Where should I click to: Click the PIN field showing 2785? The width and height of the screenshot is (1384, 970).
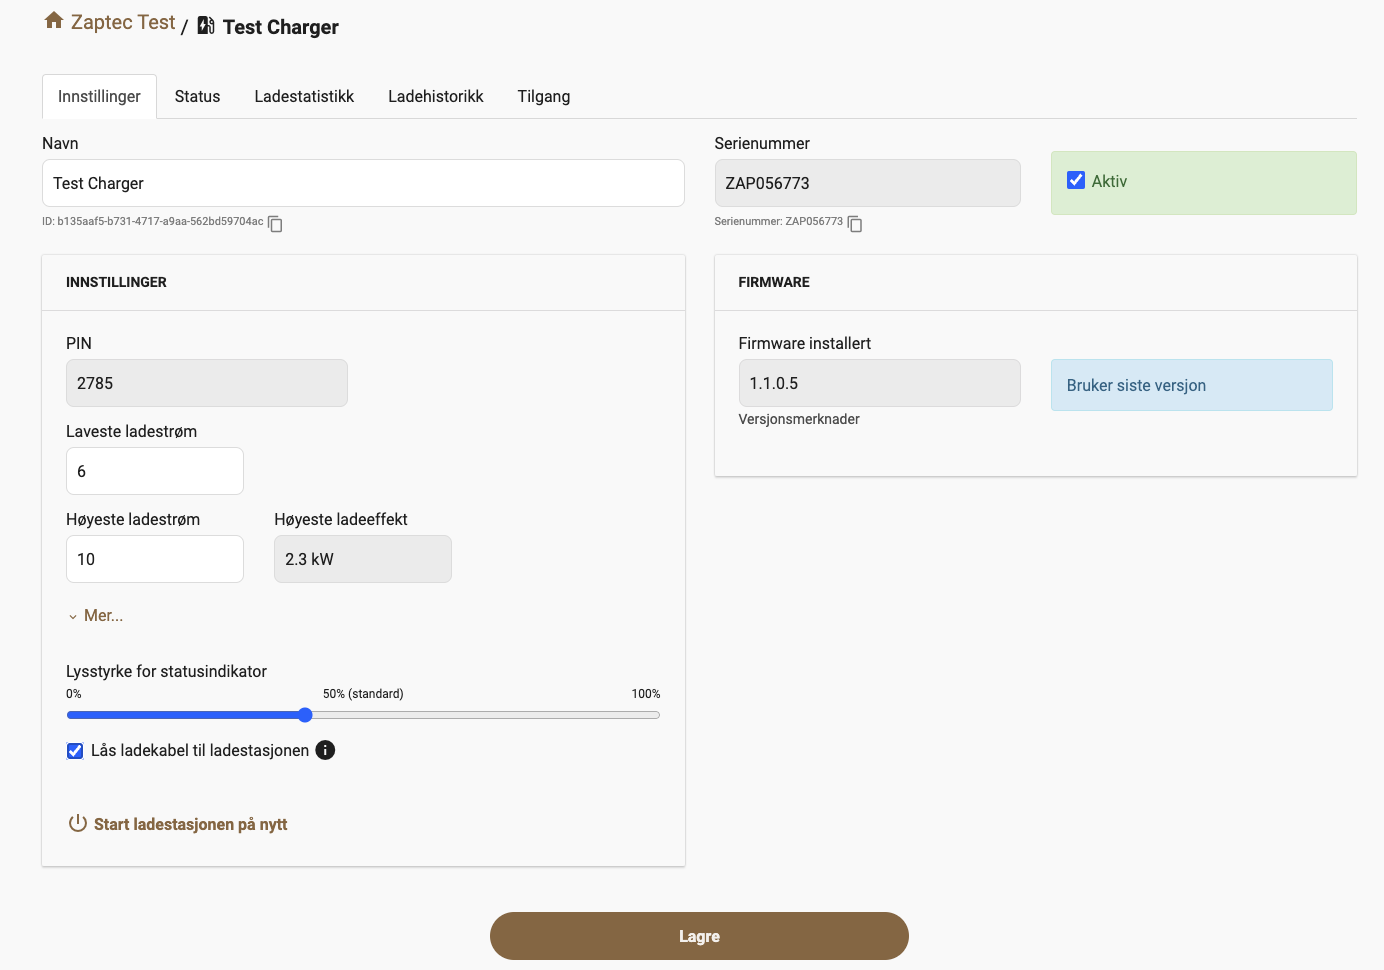coord(207,383)
